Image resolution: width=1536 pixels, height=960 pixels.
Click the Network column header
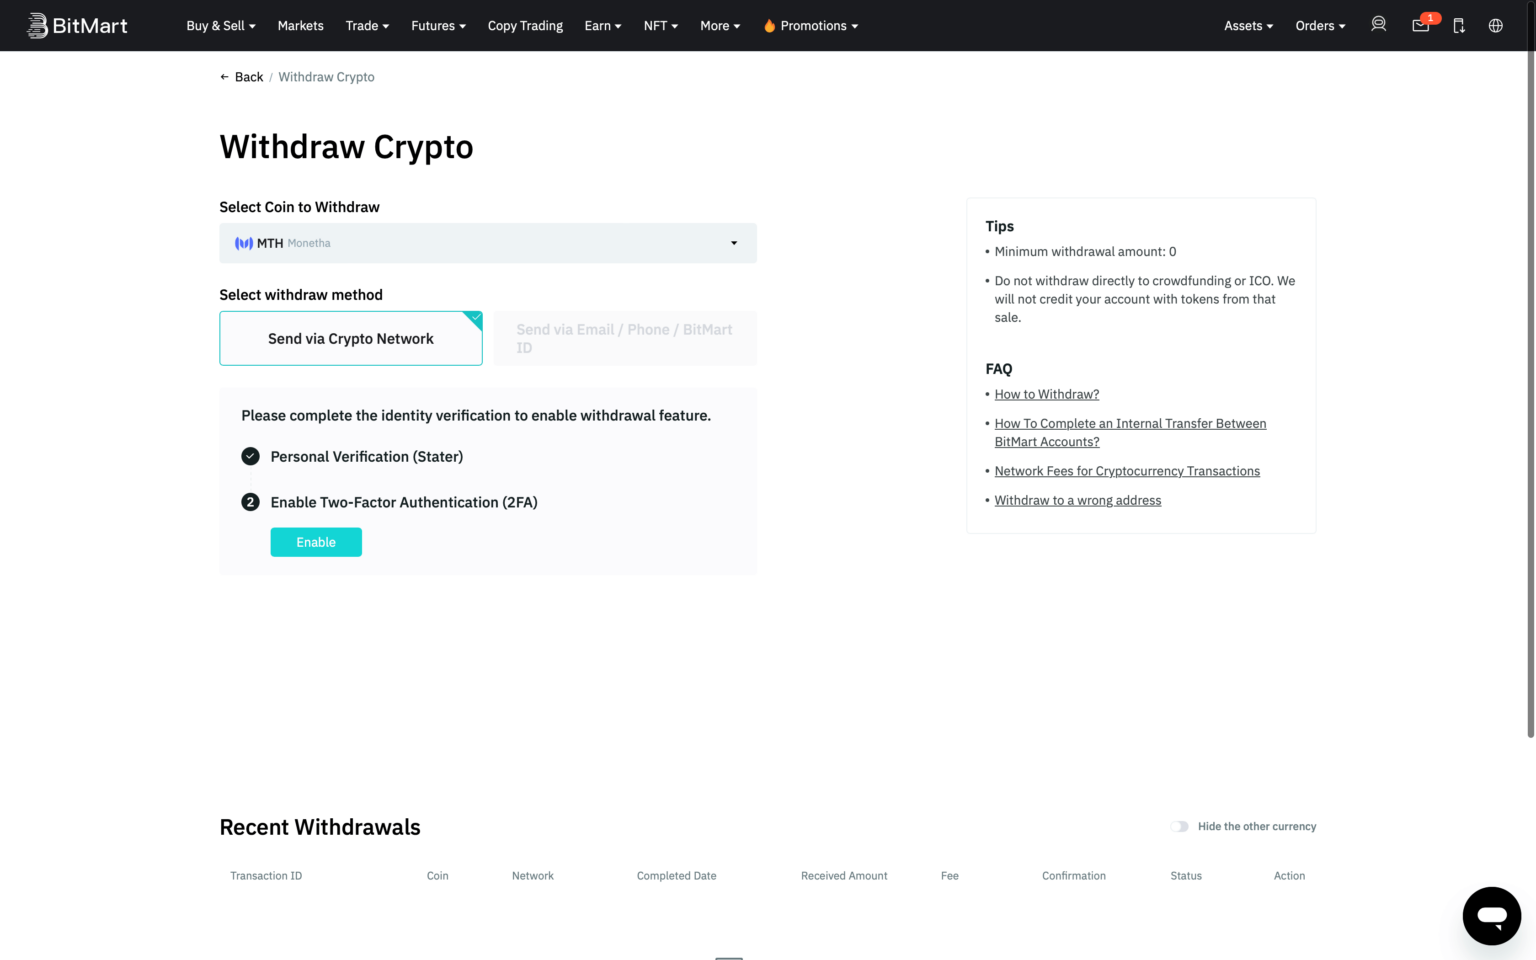tap(532, 876)
